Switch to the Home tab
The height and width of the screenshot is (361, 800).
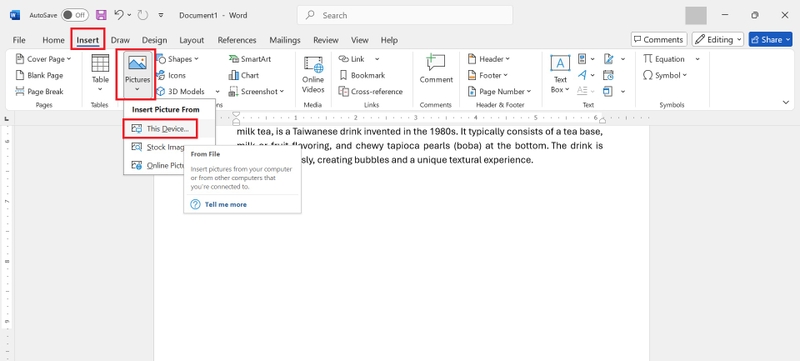click(x=53, y=40)
